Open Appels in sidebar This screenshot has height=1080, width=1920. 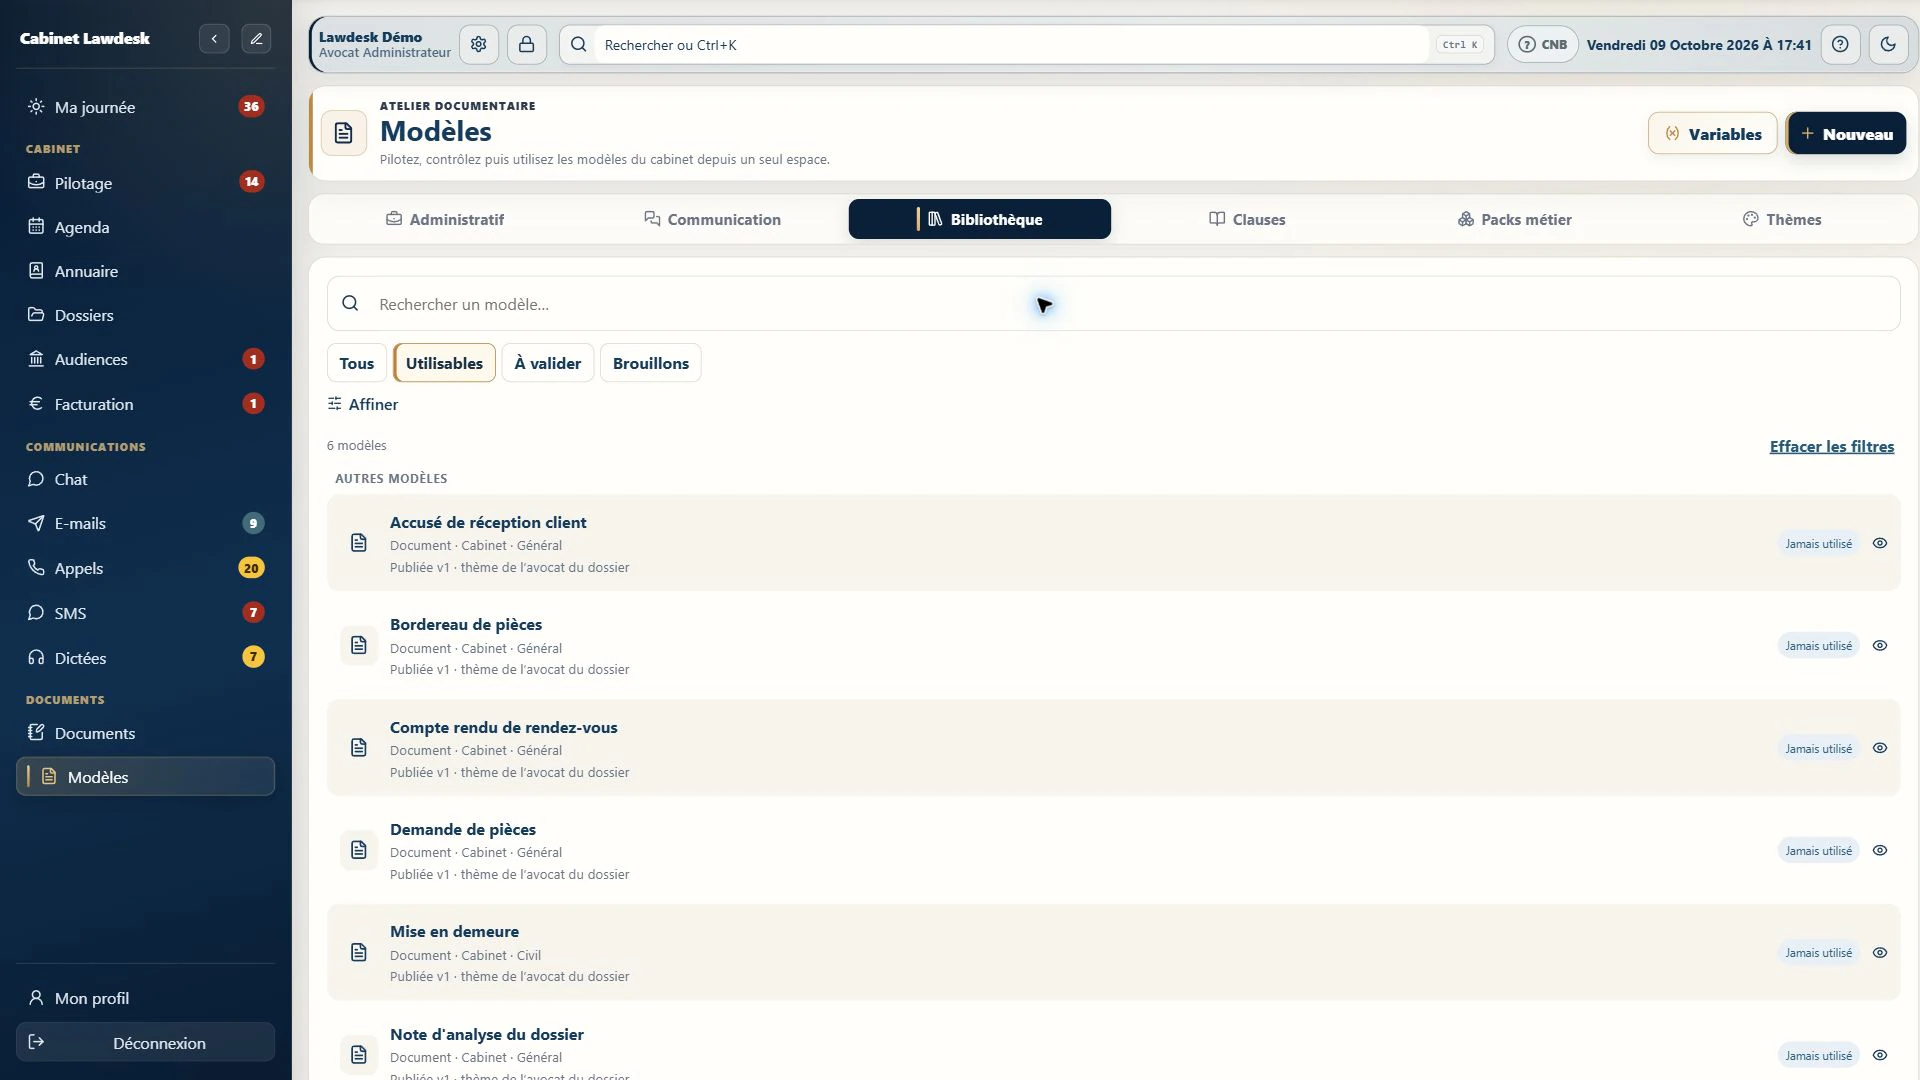145,568
